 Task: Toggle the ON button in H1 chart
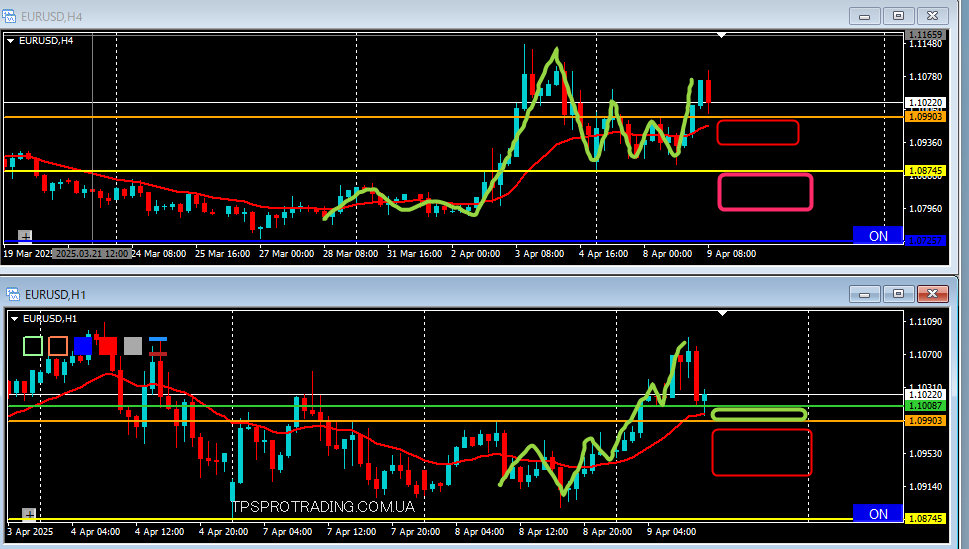pos(878,514)
